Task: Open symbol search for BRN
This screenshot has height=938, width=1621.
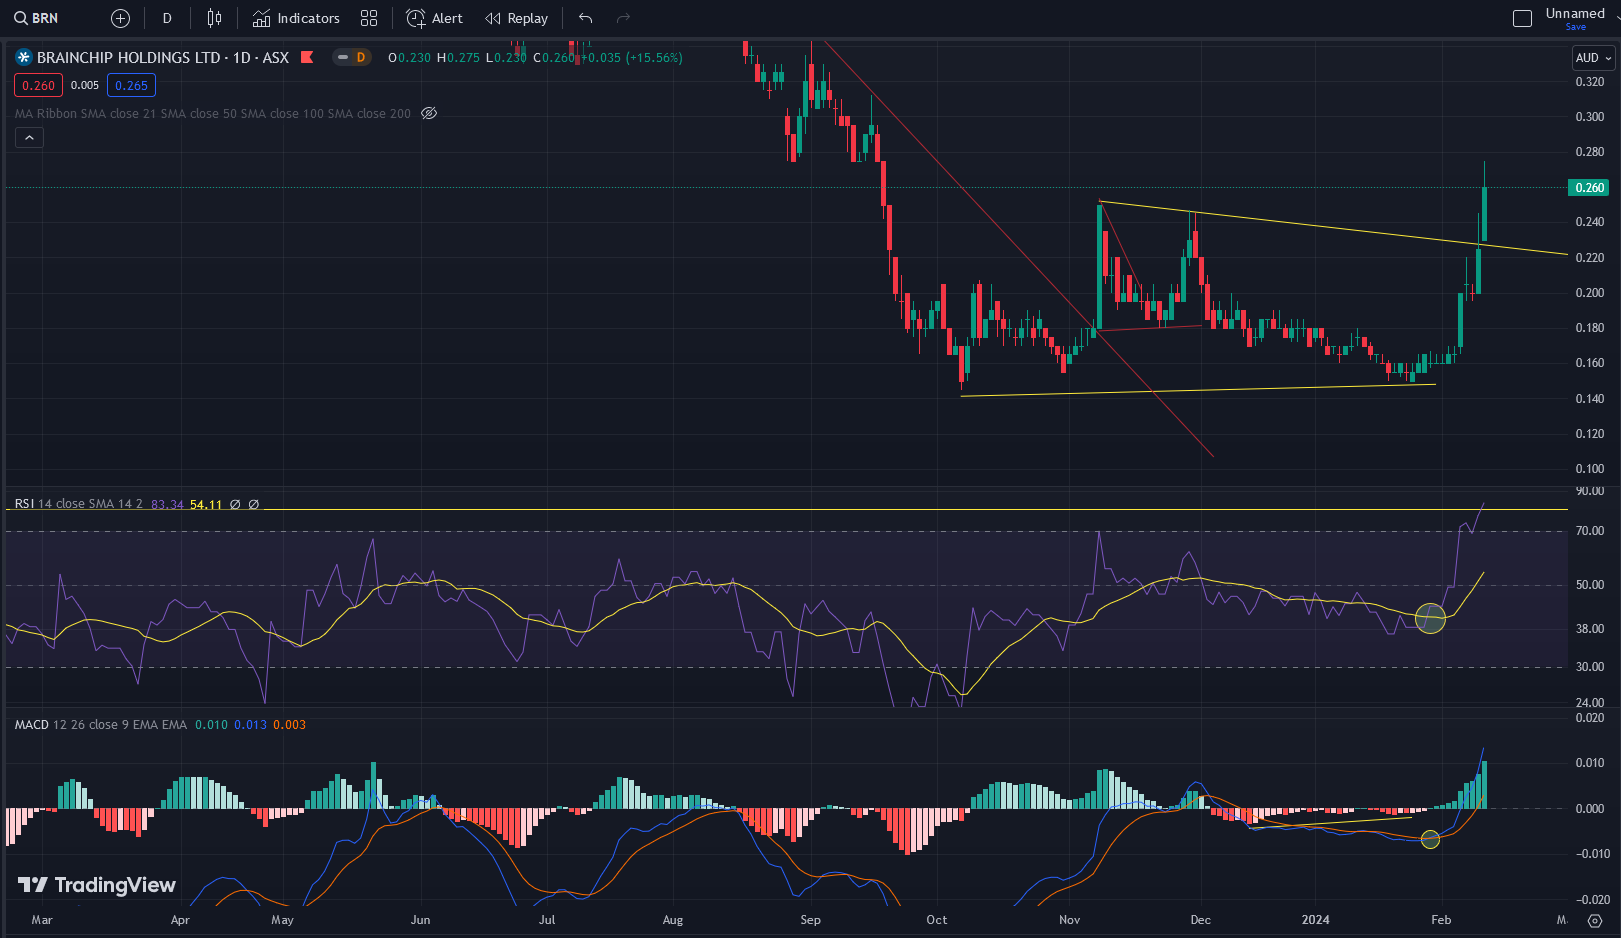Action: point(37,18)
